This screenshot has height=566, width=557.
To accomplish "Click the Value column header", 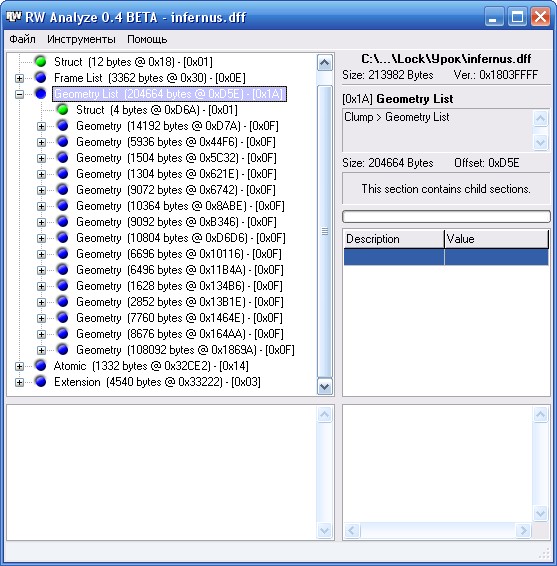I will [x=496, y=239].
